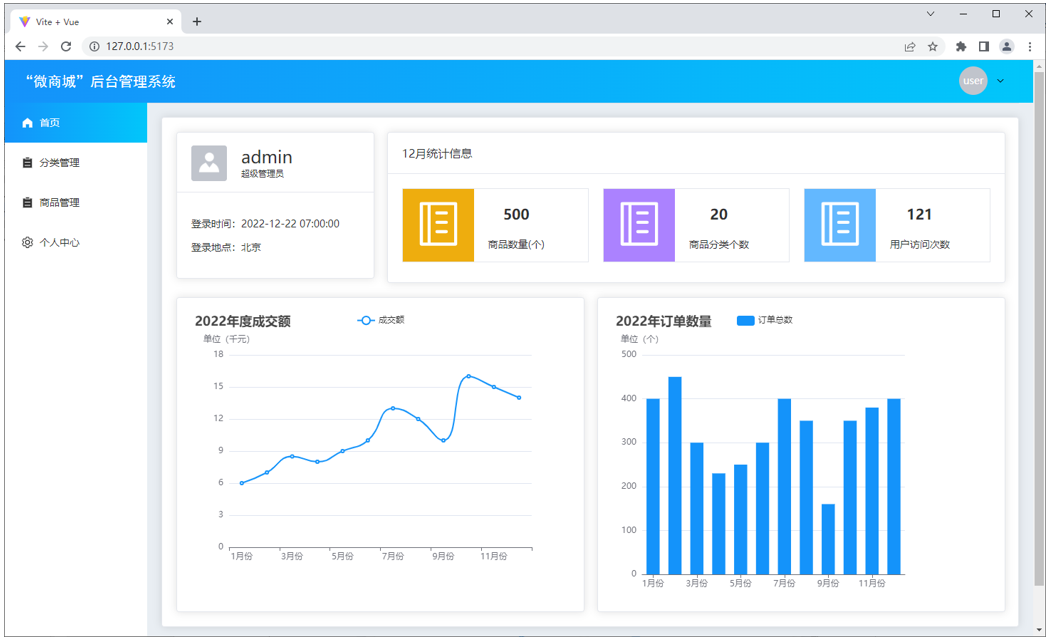Reload the page with refresh button

pos(66,46)
